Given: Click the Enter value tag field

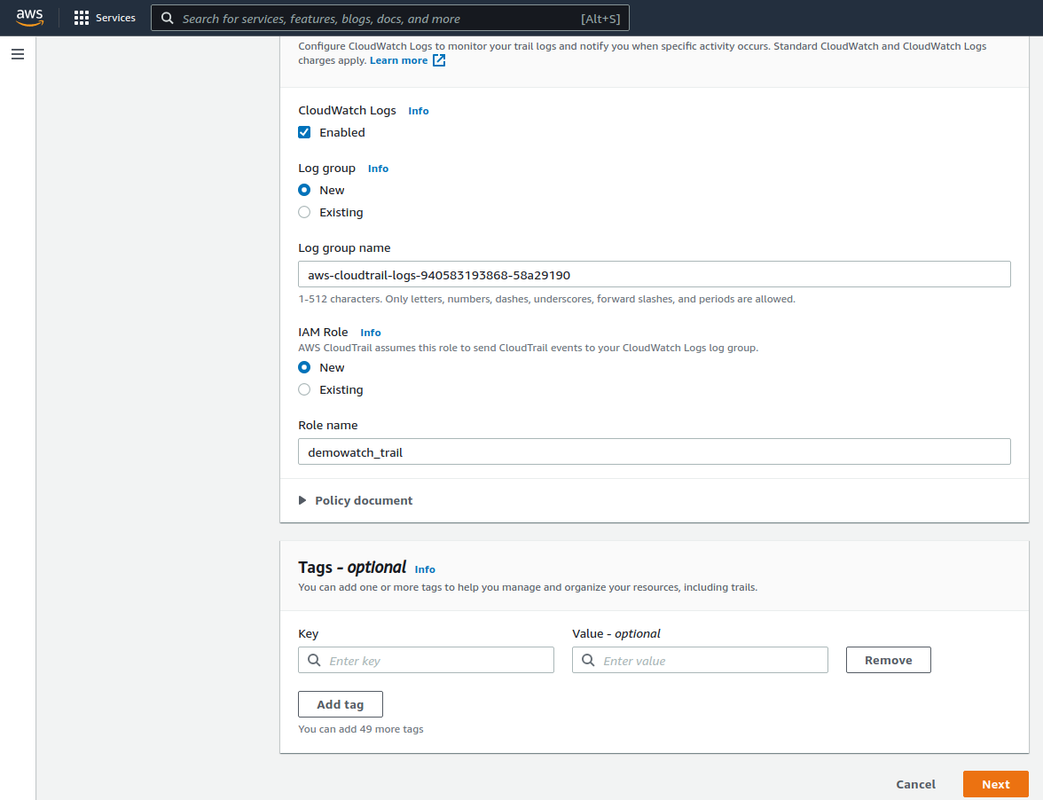Looking at the screenshot, I should (x=700, y=660).
